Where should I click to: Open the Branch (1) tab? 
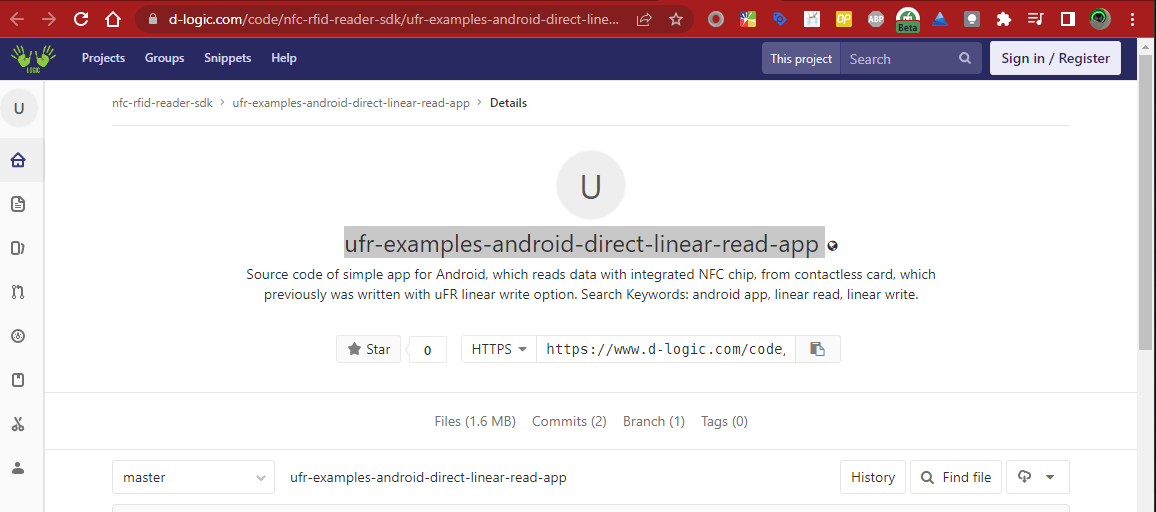654,421
